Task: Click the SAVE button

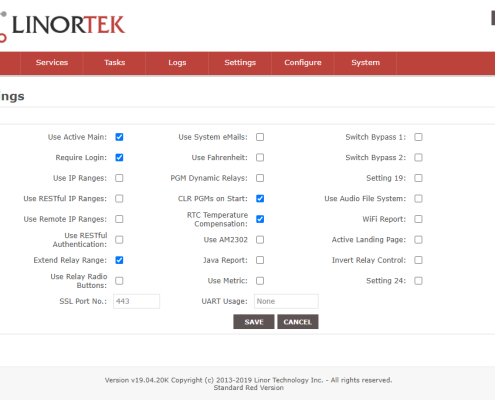Action: click(254, 322)
